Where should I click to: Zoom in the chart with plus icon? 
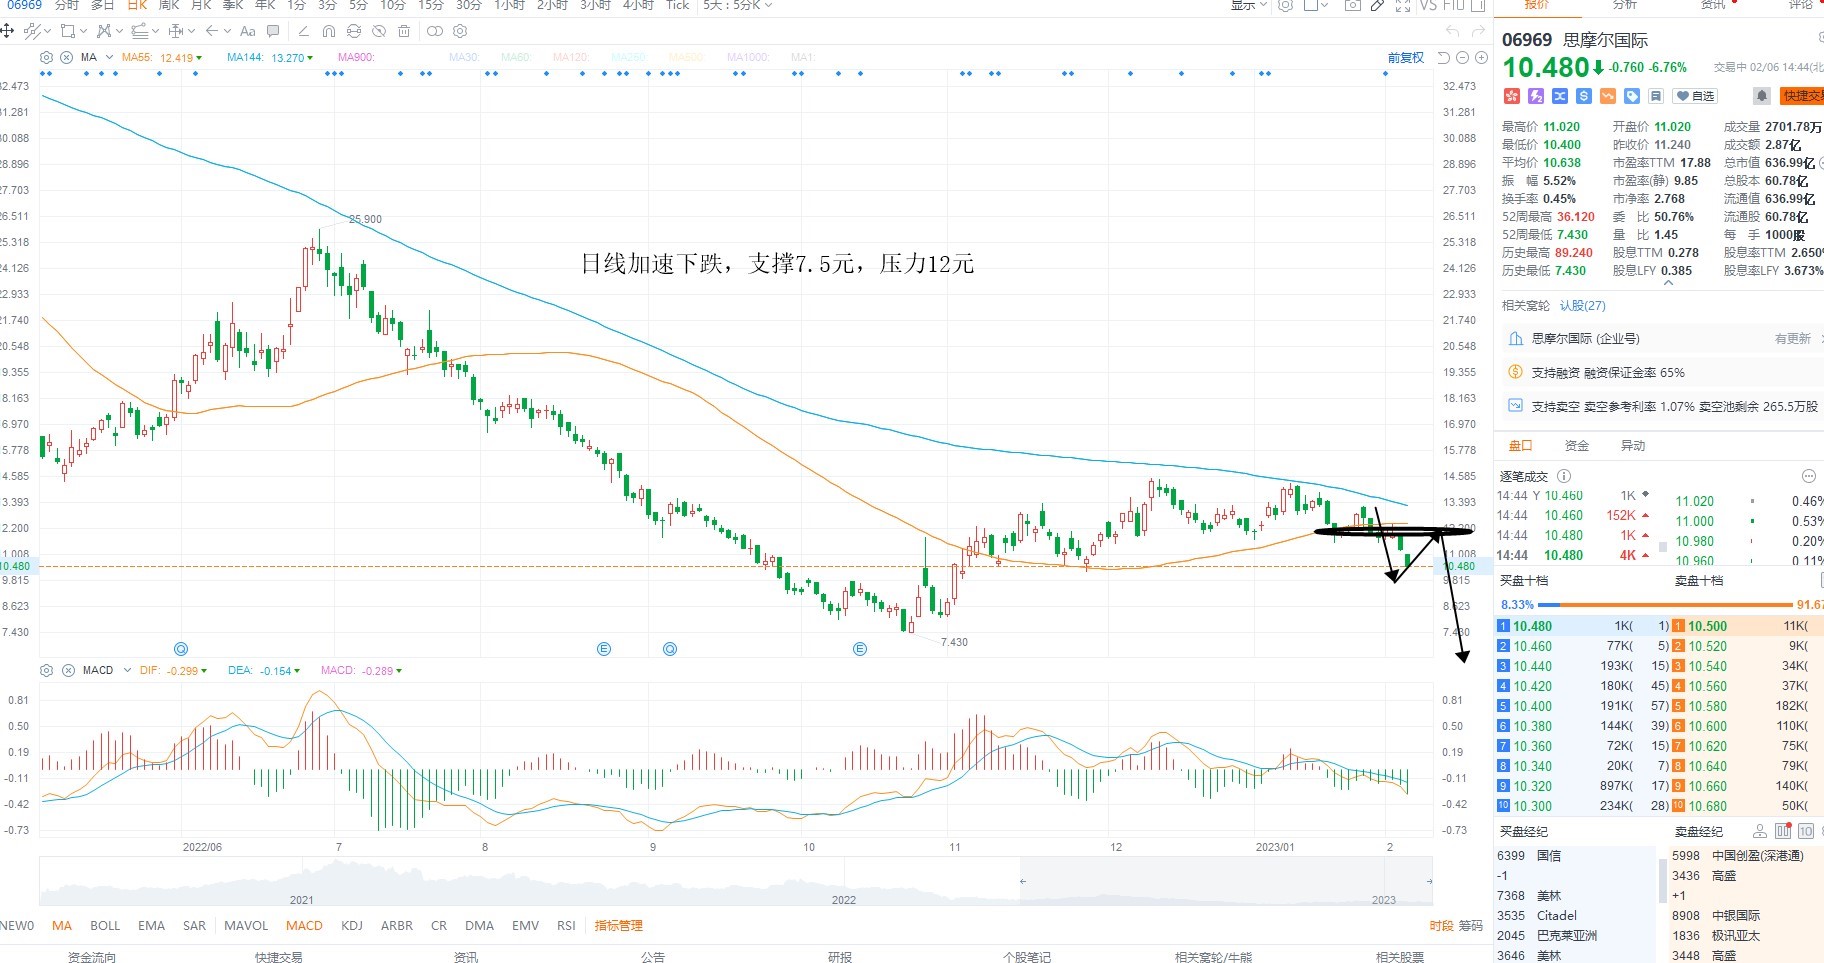click(x=1481, y=58)
